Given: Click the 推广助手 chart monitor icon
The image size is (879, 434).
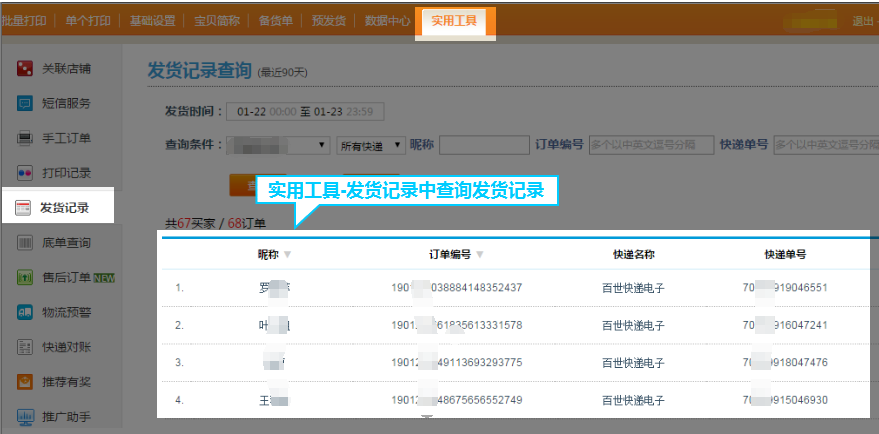Looking at the screenshot, I should 25,417.
